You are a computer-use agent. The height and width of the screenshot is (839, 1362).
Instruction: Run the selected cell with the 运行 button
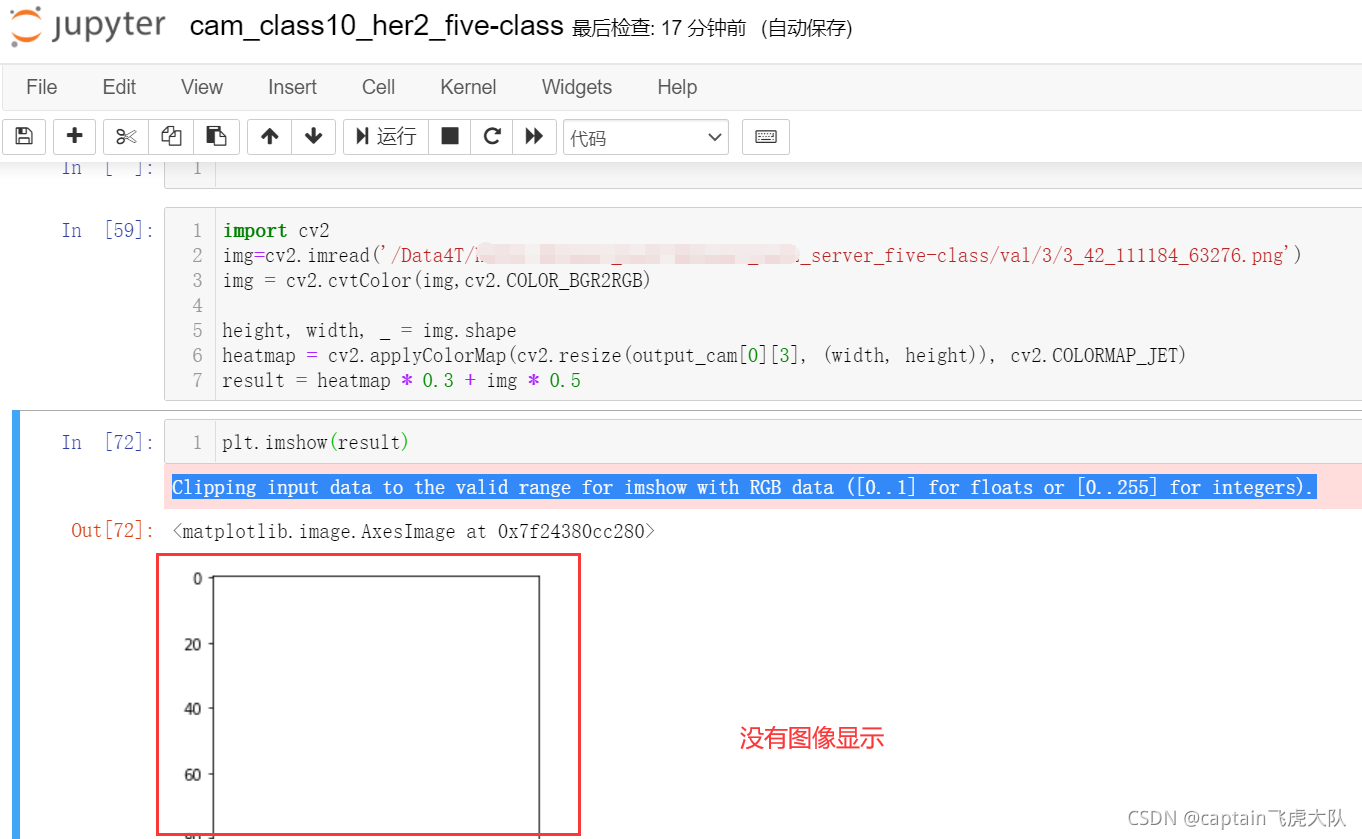tap(385, 136)
